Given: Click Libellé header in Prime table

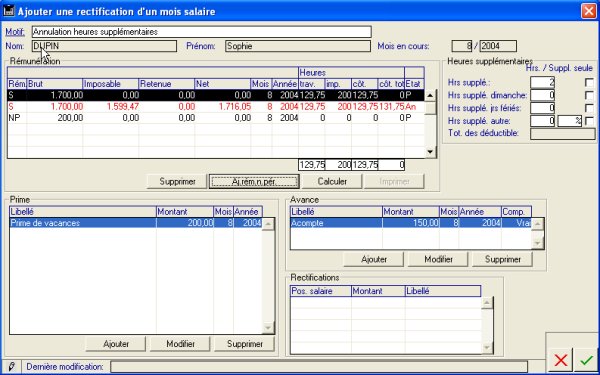Looking at the screenshot, I should click(83, 212).
